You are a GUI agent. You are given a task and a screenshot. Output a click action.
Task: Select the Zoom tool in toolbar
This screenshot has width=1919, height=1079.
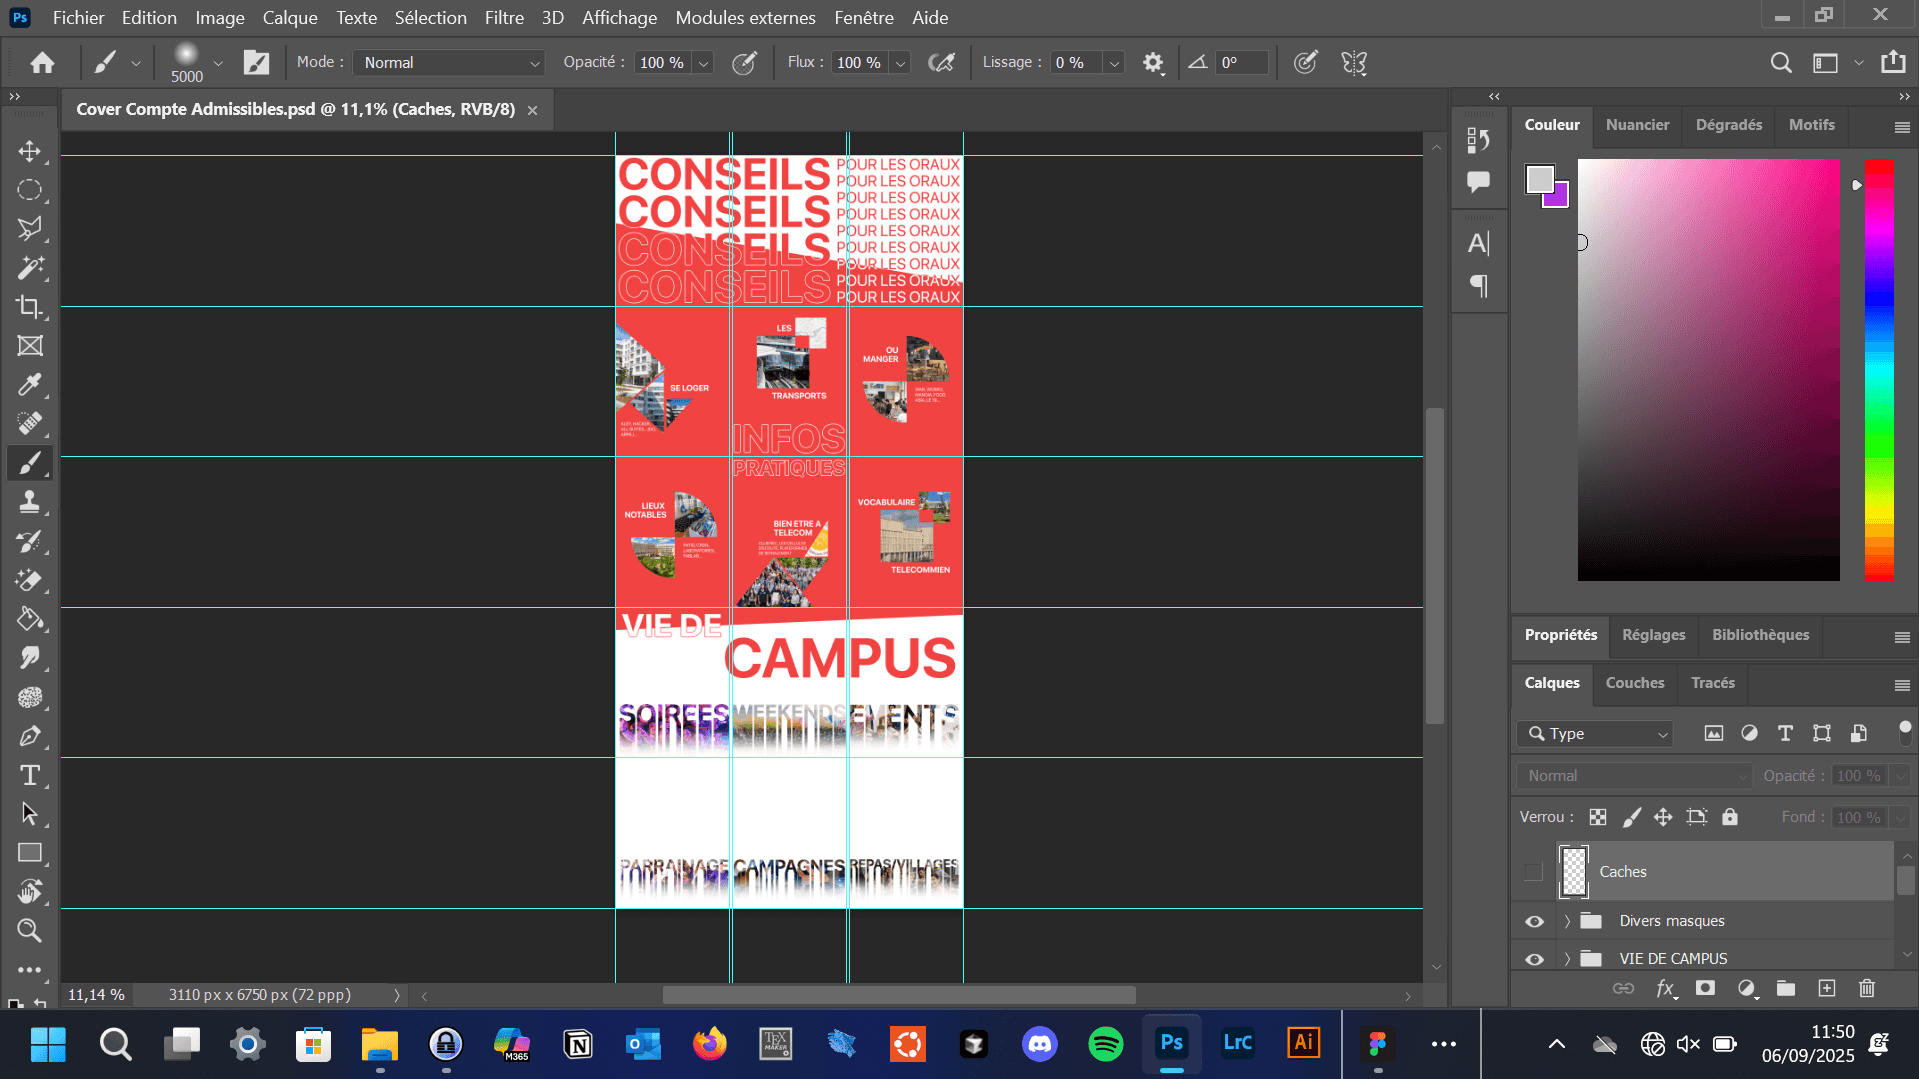[x=30, y=931]
